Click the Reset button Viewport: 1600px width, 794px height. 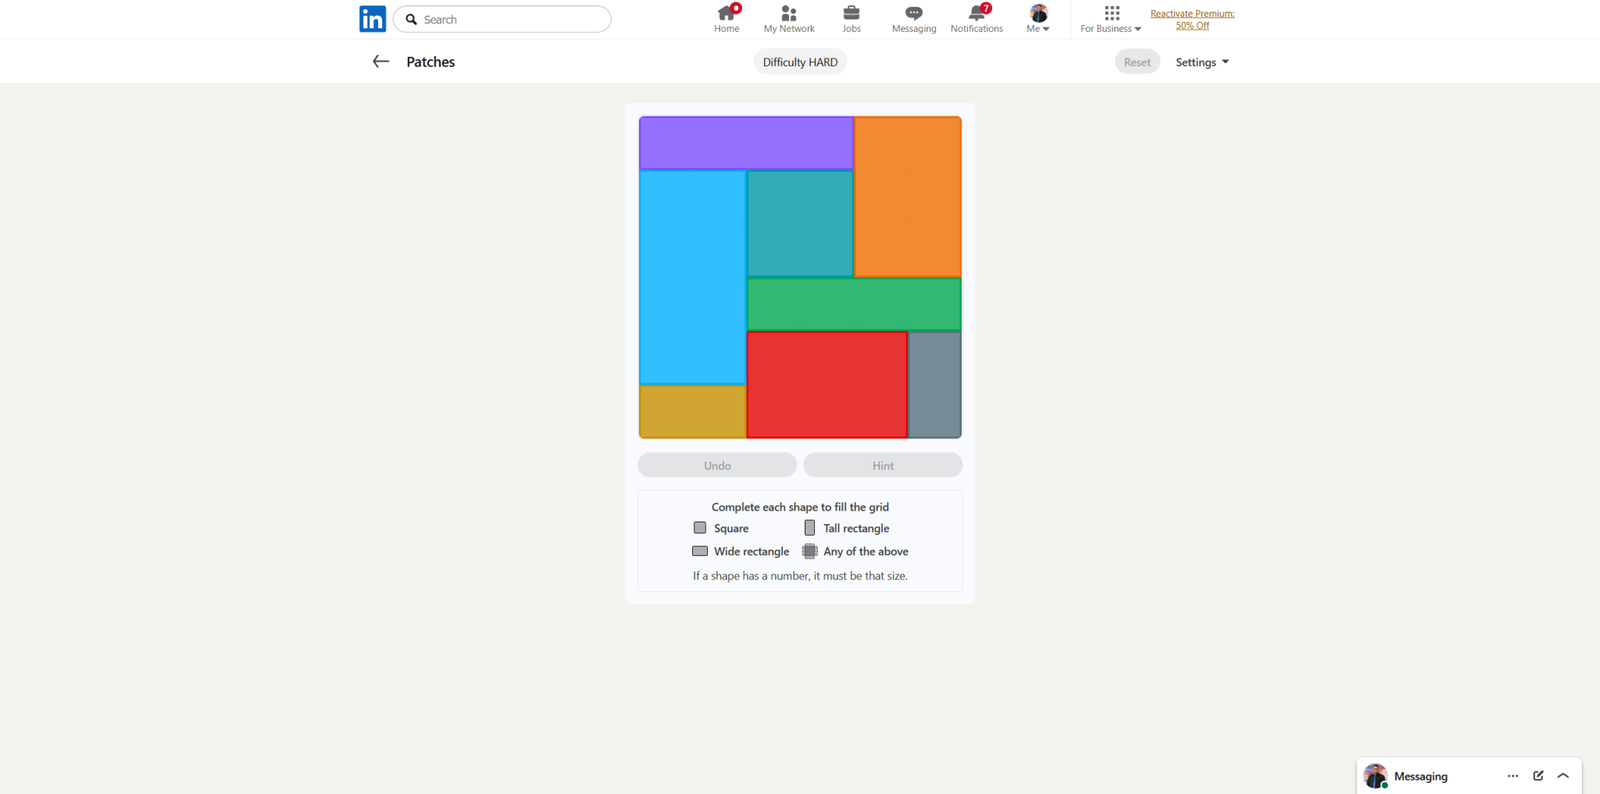(x=1137, y=62)
